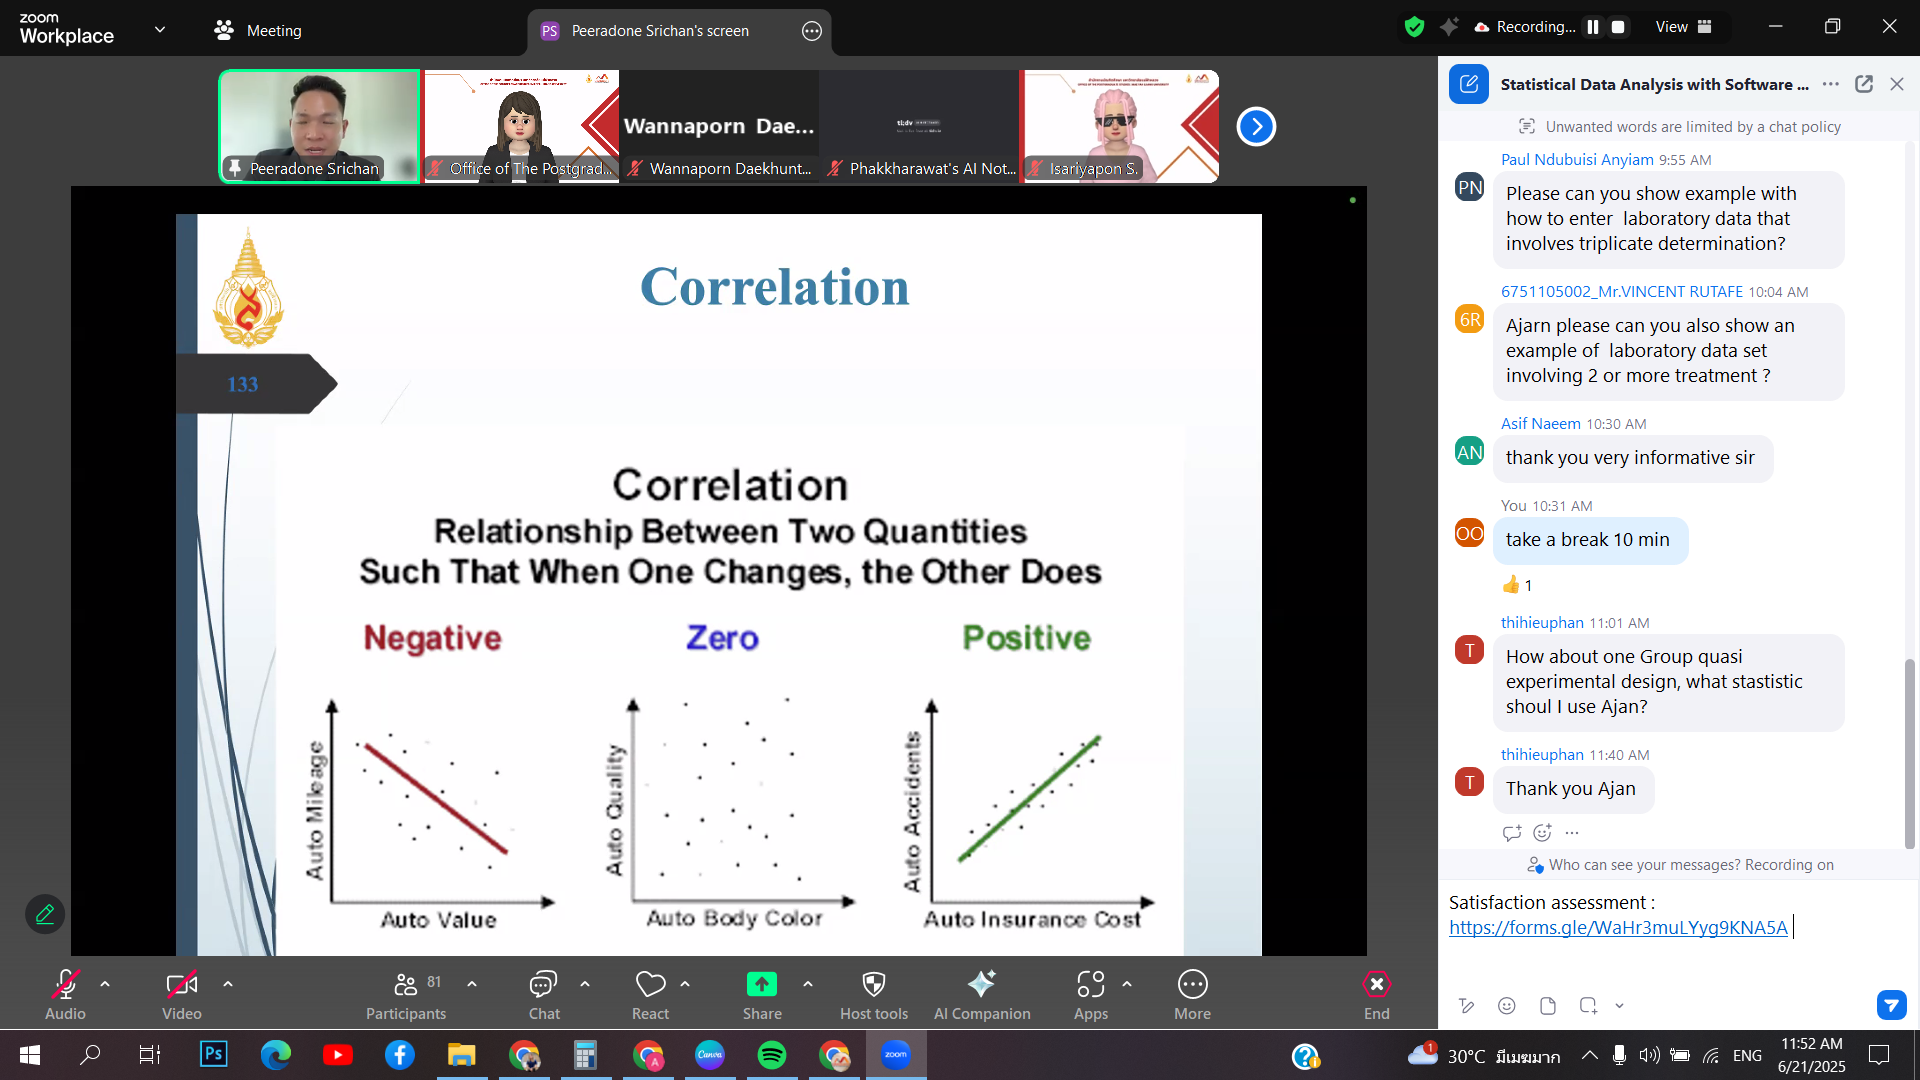Click the green Share screen icon
The width and height of the screenshot is (1920, 1080).
pyautogui.click(x=761, y=985)
